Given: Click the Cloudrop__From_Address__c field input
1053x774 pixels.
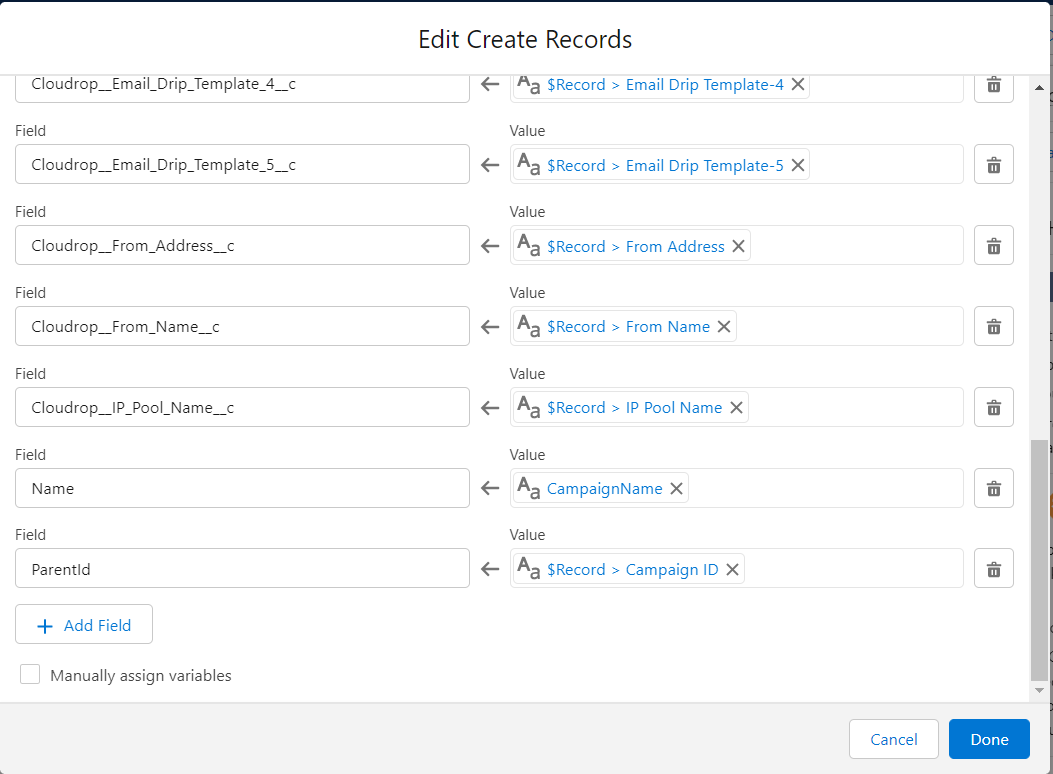Looking at the screenshot, I should tap(242, 246).
